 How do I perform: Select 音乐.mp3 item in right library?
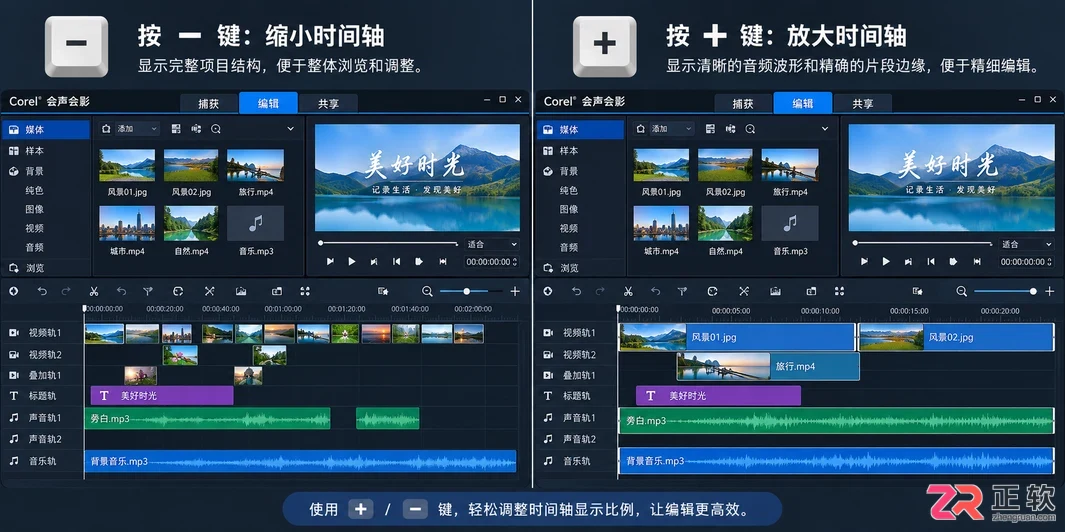coord(790,224)
